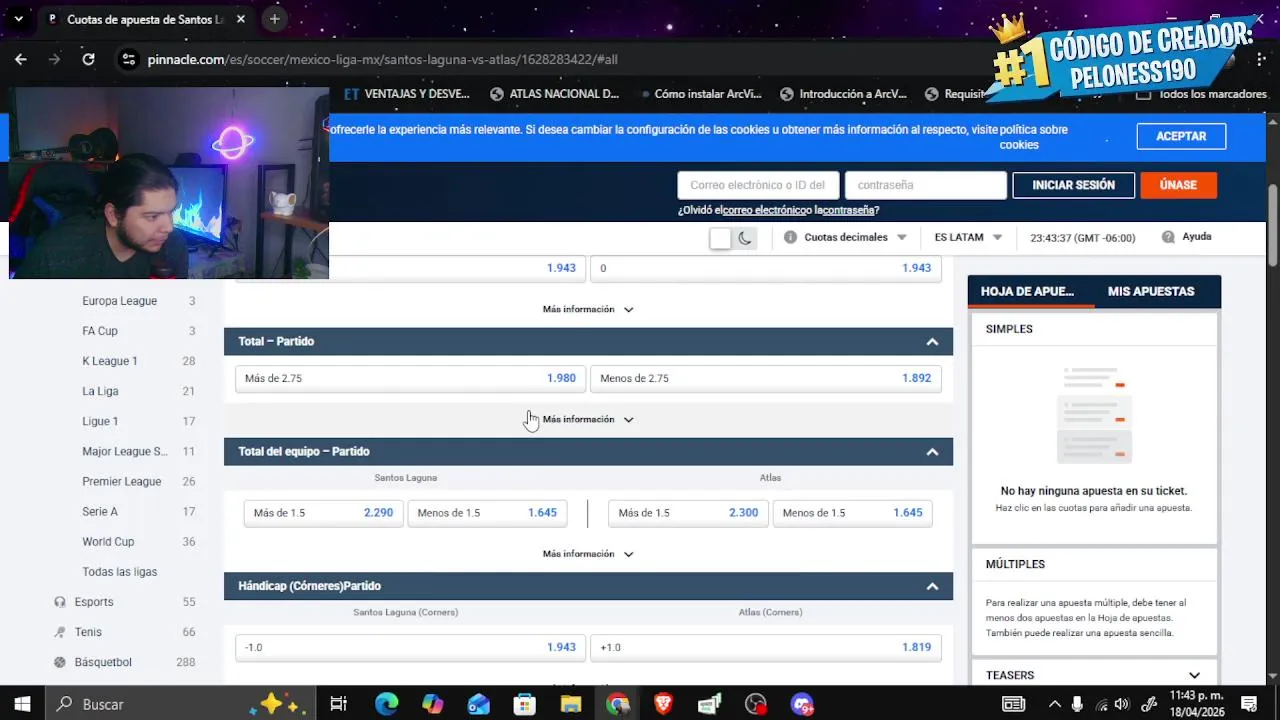Click the Ayuda help icon
Image resolution: width=1280 pixels, height=720 pixels.
click(1168, 237)
